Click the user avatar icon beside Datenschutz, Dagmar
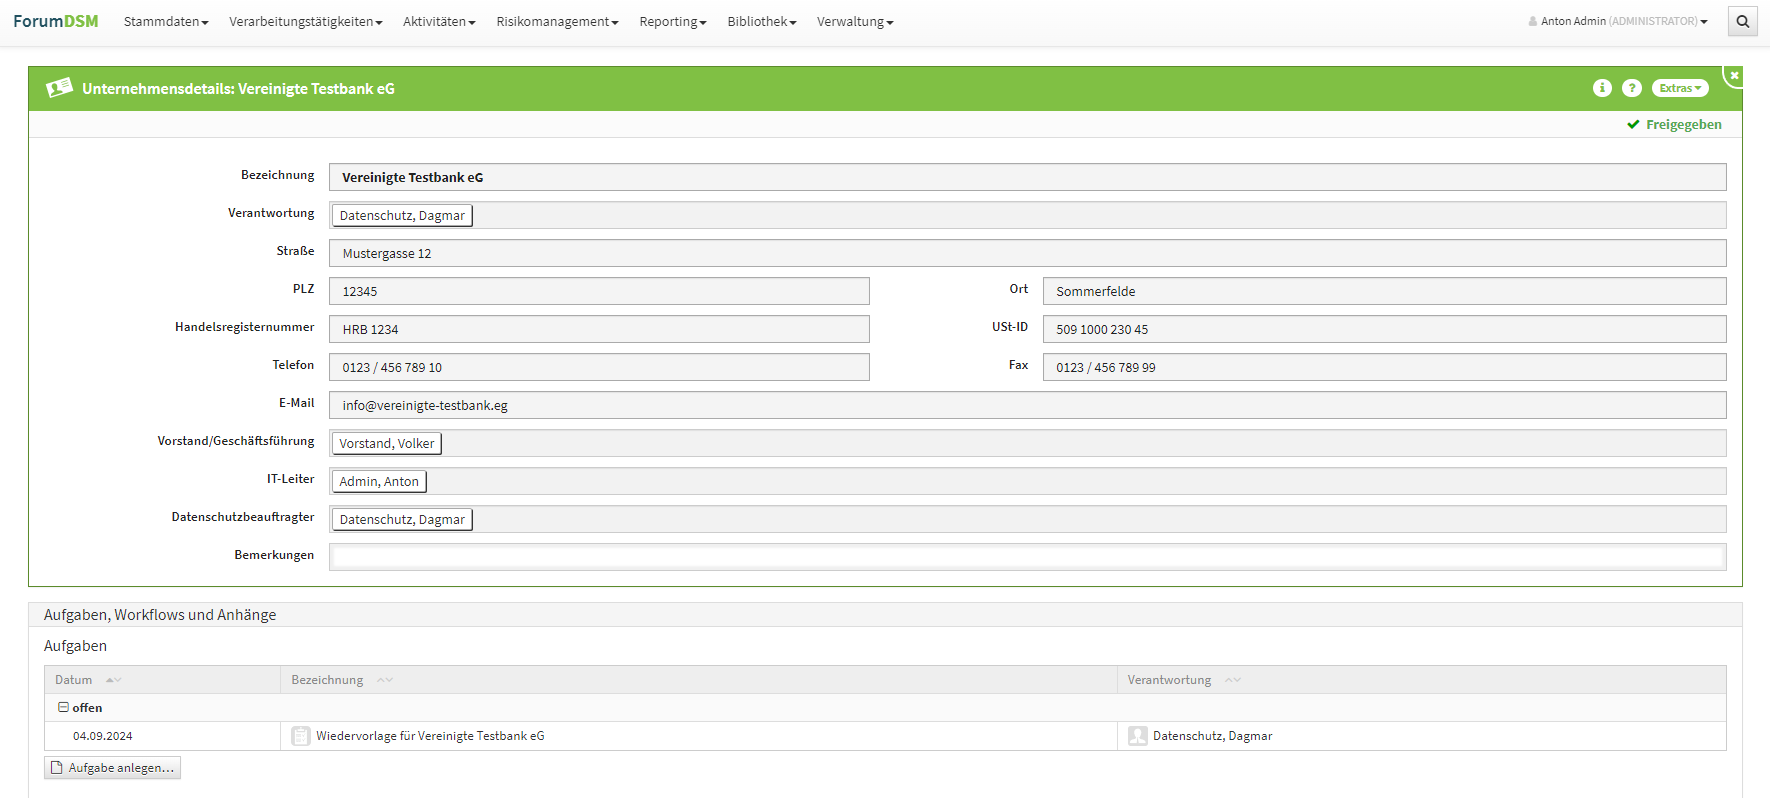Image resolution: width=1770 pixels, height=798 pixels. pos(1137,736)
